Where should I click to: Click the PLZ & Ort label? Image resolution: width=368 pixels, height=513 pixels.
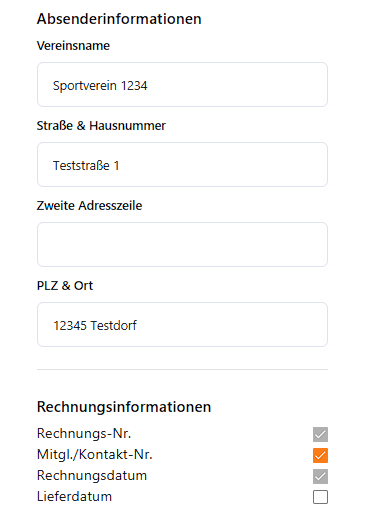click(65, 286)
